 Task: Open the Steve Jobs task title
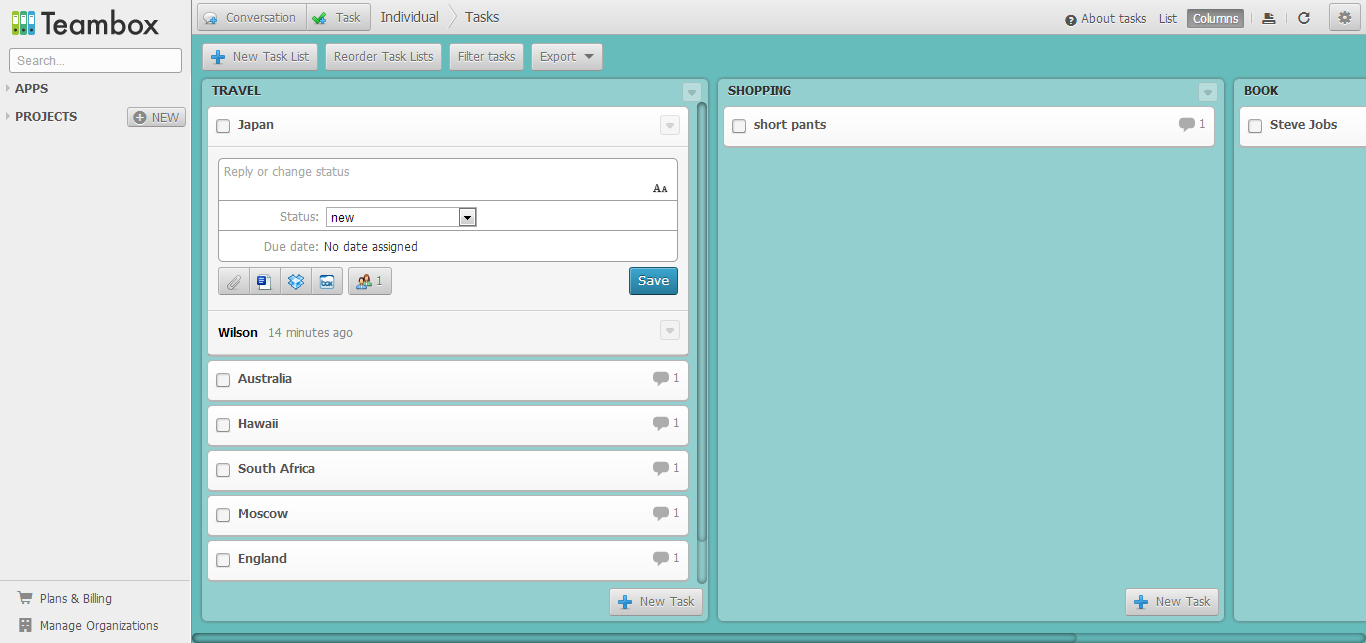[1303, 125]
